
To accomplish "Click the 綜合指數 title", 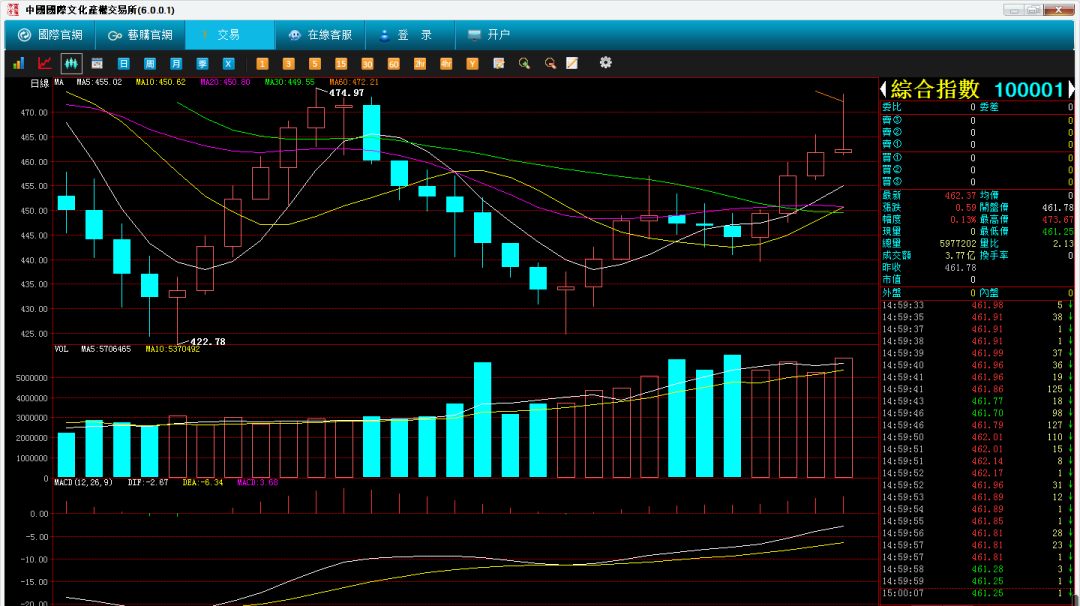I will 935,89.
